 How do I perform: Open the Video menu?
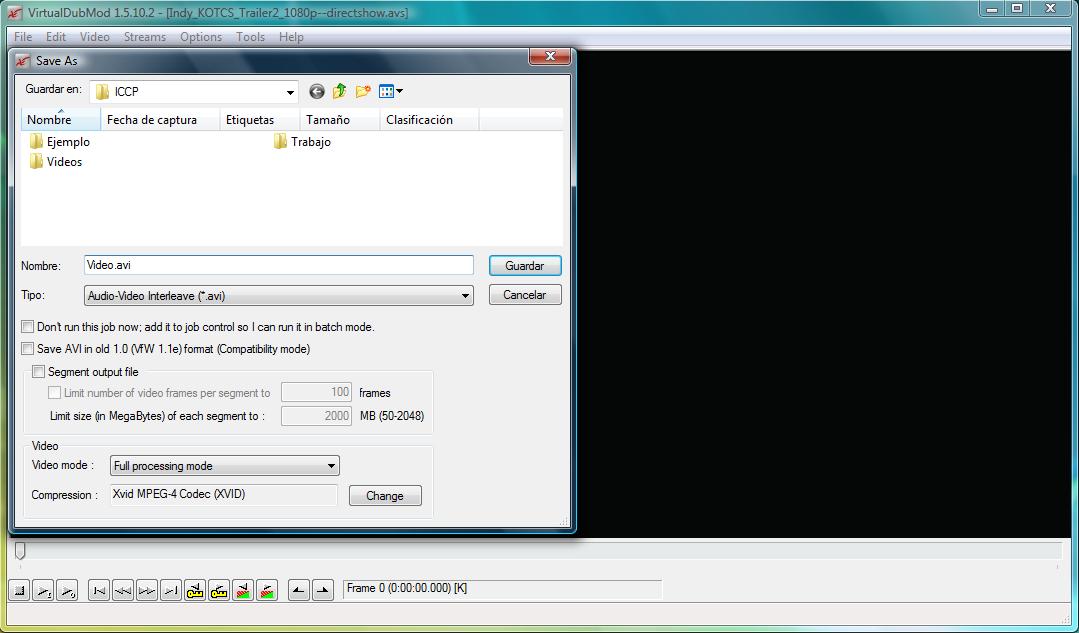pos(94,37)
